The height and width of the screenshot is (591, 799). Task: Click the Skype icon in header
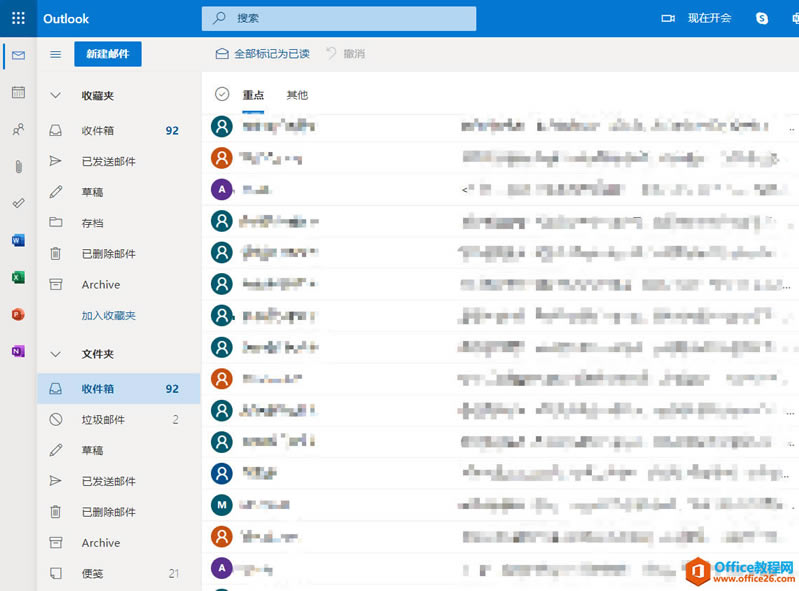coord(762,18)
